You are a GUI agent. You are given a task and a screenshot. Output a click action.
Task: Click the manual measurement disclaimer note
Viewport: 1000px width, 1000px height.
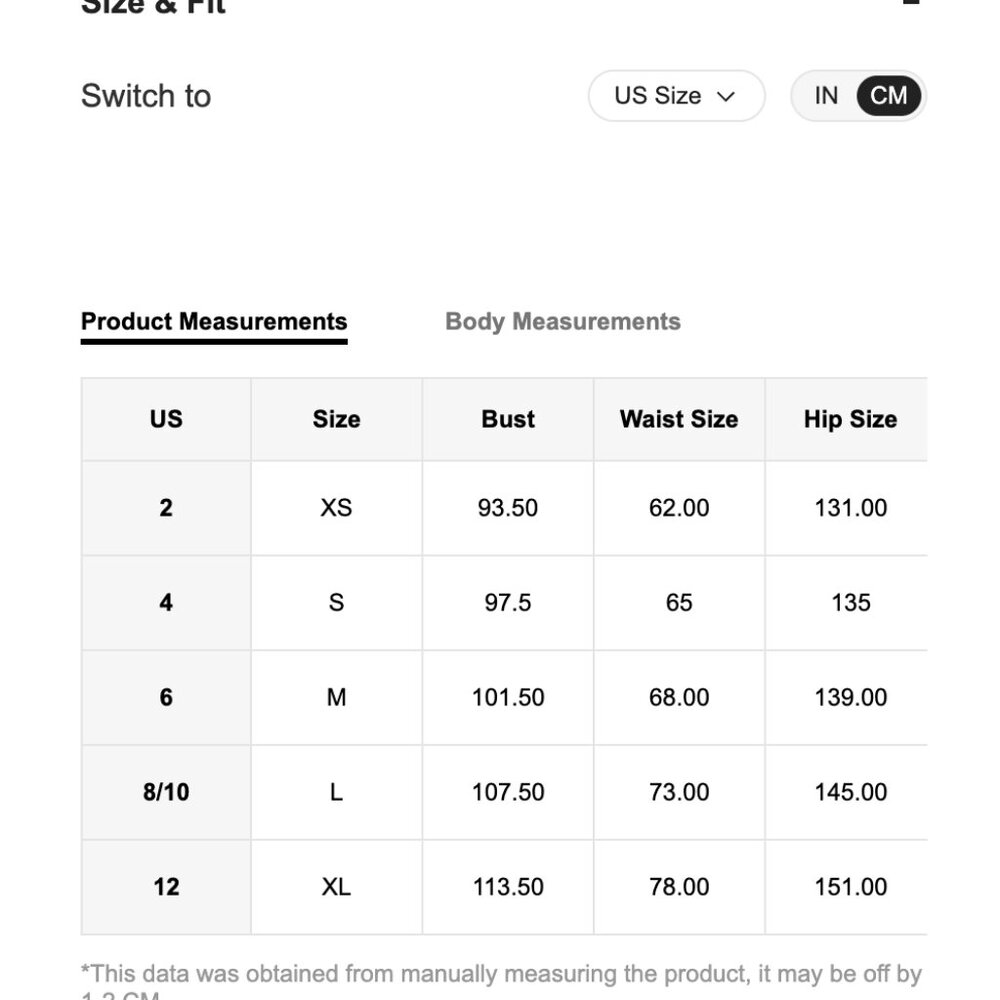pyautogui.click(x=501, y=980)
